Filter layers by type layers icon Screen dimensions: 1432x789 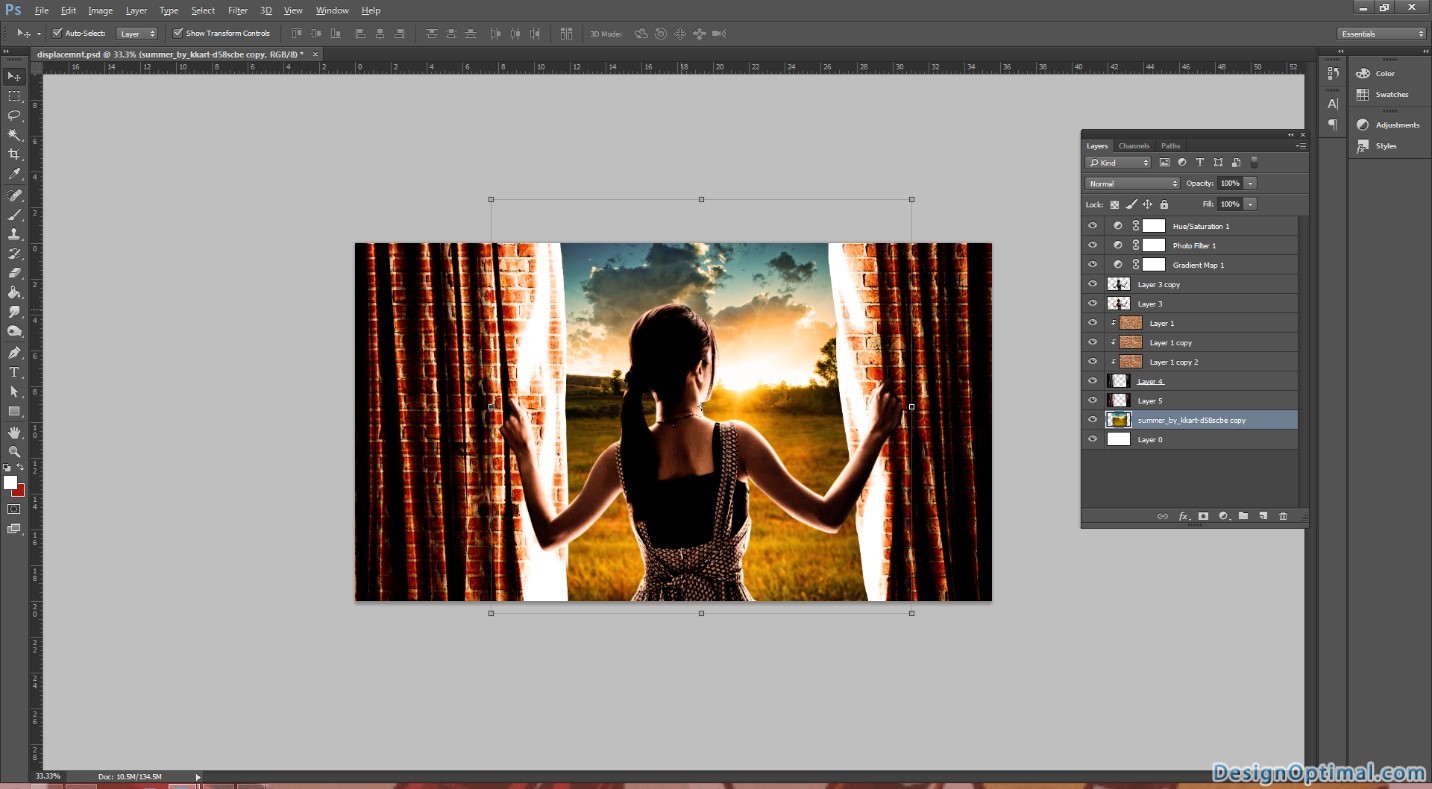coord(1200,162)
